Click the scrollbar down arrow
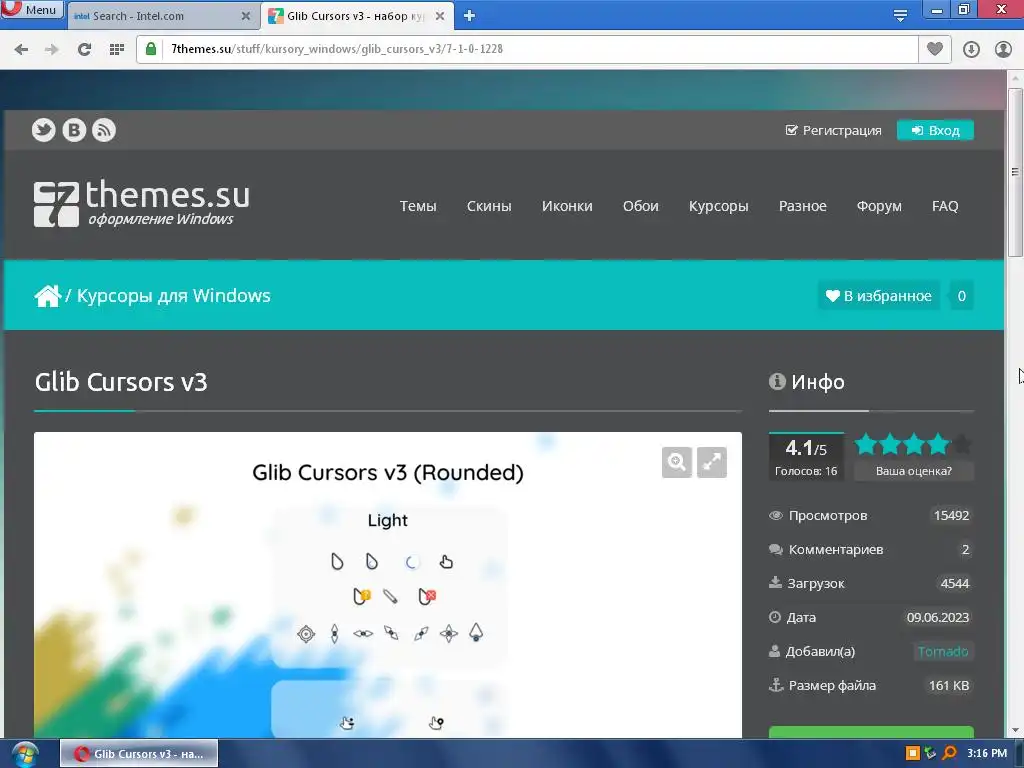This screenshot has width=1024, height=768. pos(1015,730)
